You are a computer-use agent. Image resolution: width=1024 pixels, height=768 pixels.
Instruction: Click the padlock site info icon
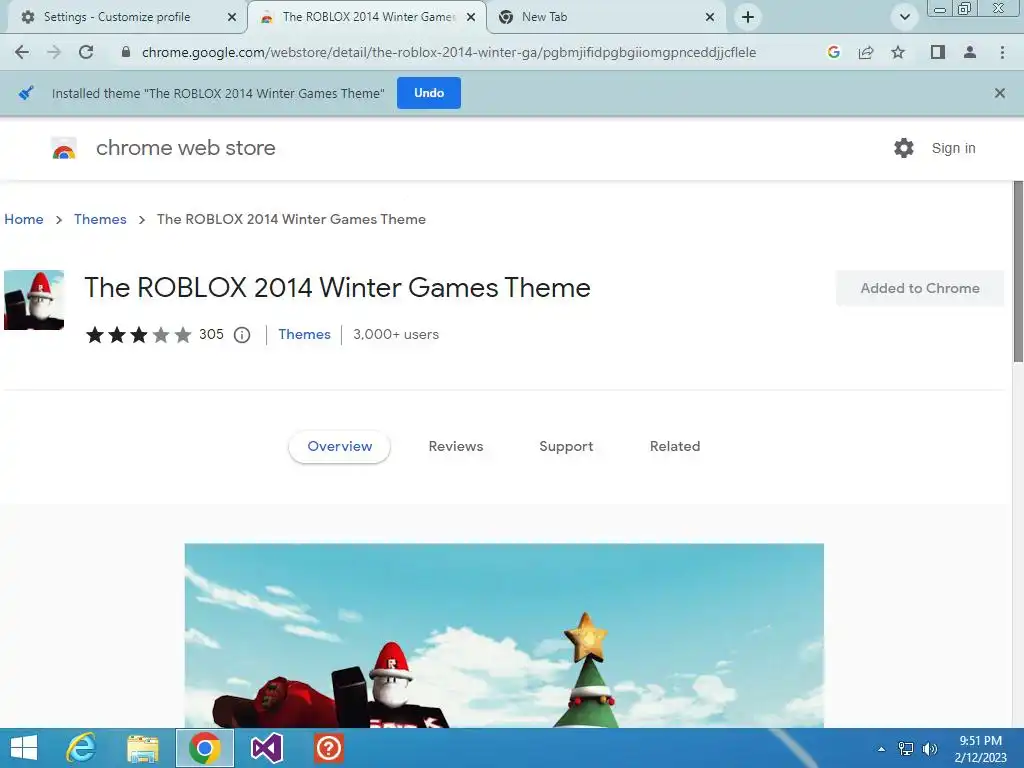pyautogui.click(x=126, y=52)
